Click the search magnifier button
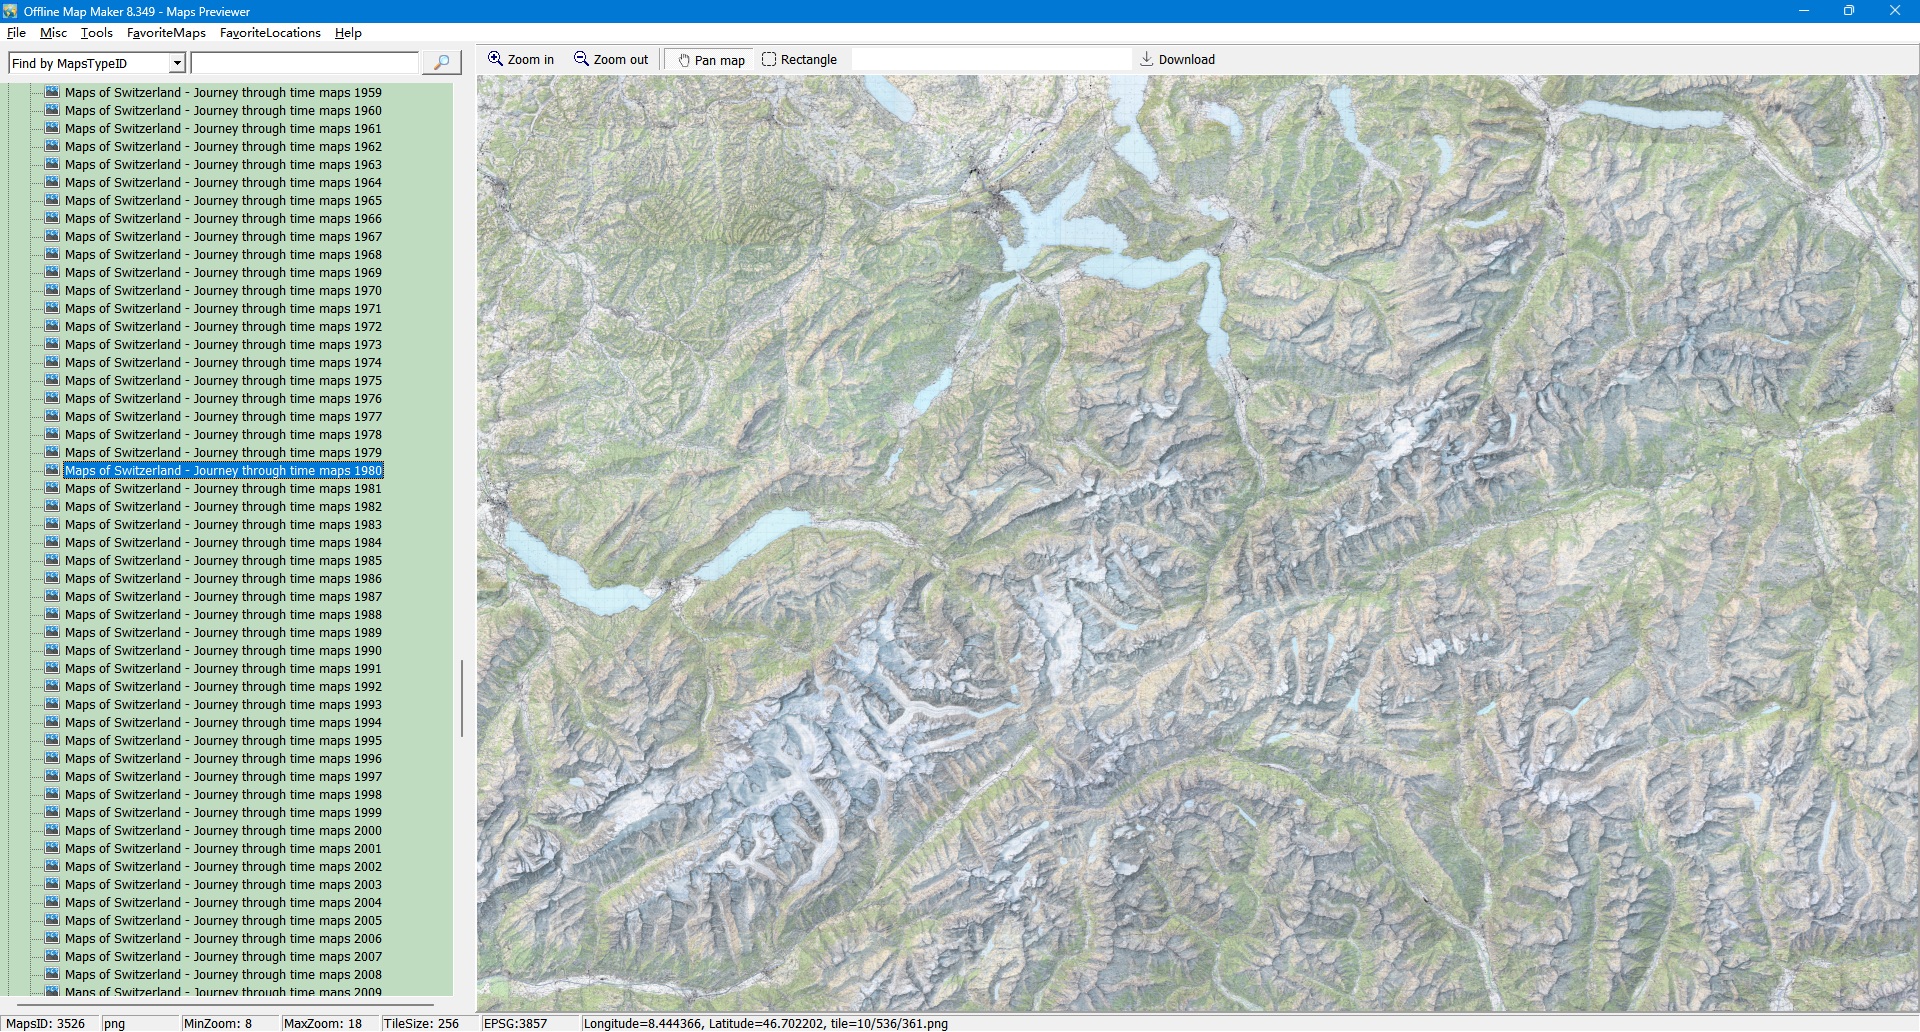Image resolution: width=1920 pixels, height=1032 pixels. coord(441,63)
